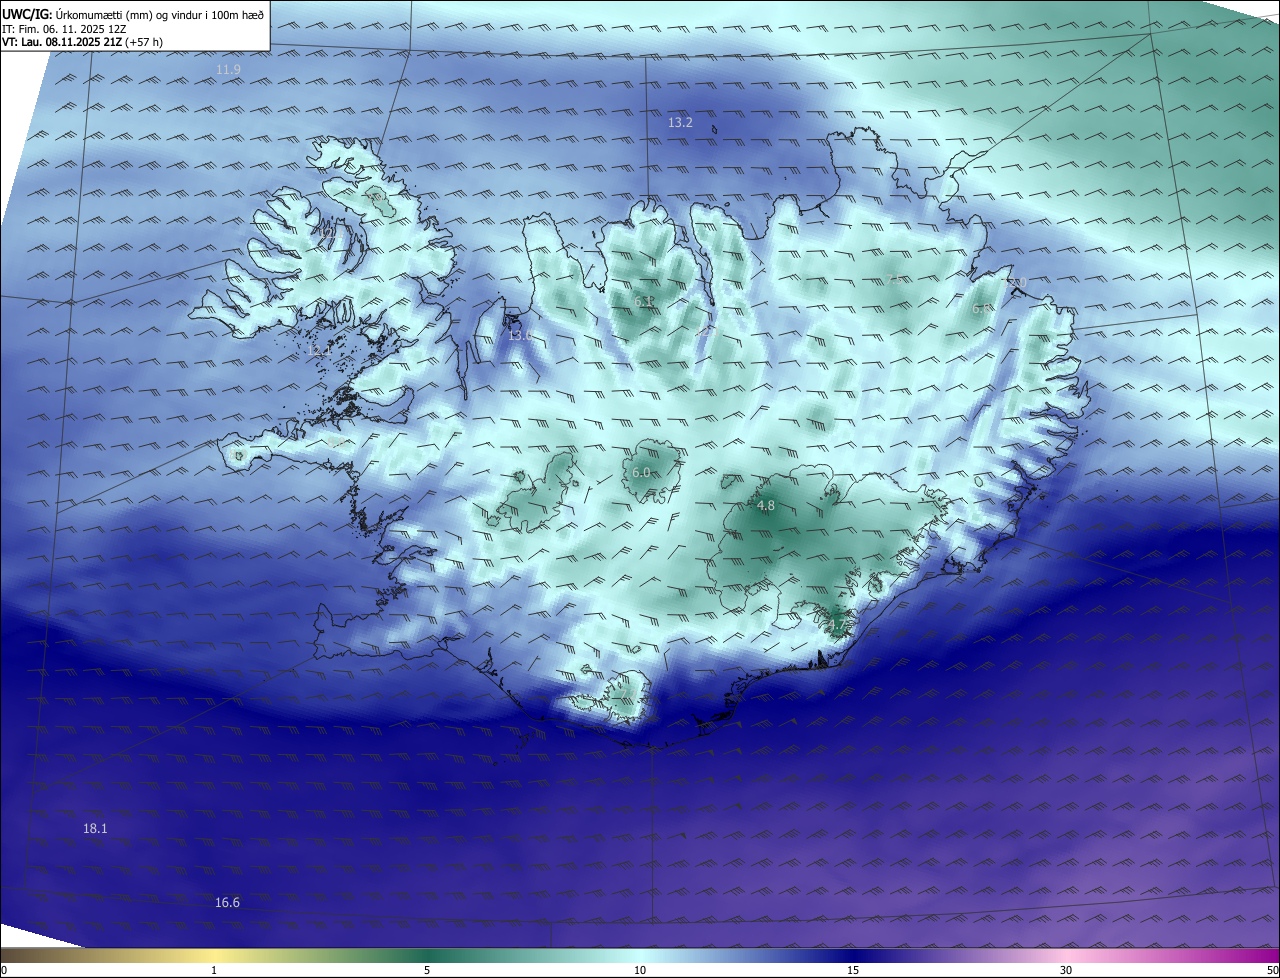
Task: Click the color scale label 0
Action: point(4,971)
